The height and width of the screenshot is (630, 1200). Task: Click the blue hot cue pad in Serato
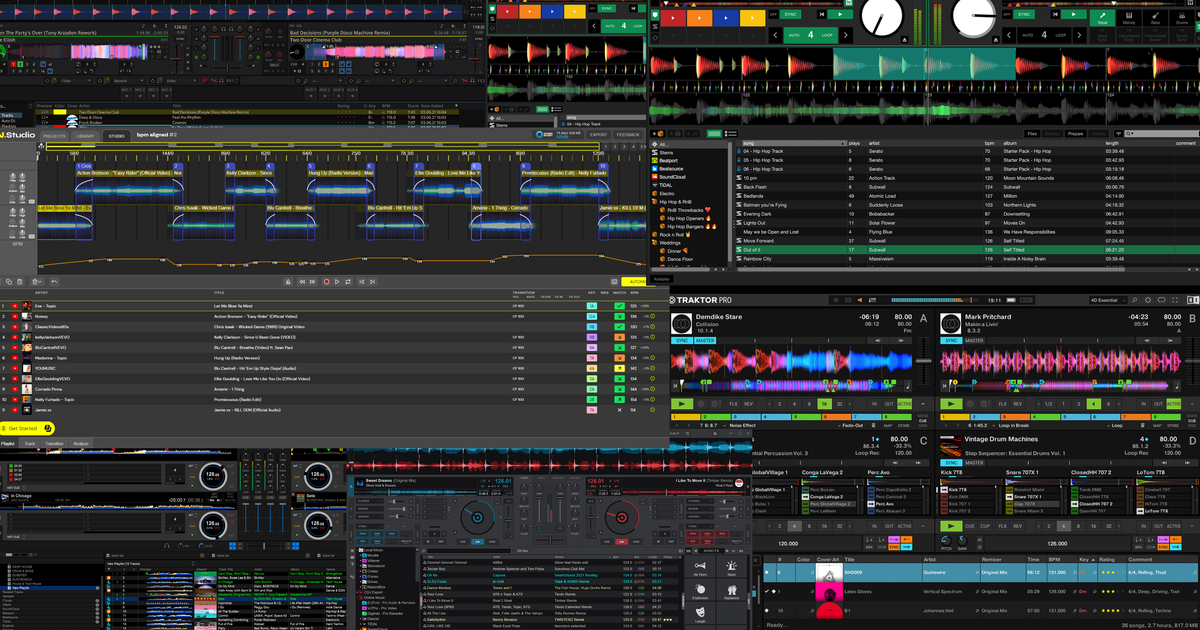pyautogui.click(x=726, y=17)
